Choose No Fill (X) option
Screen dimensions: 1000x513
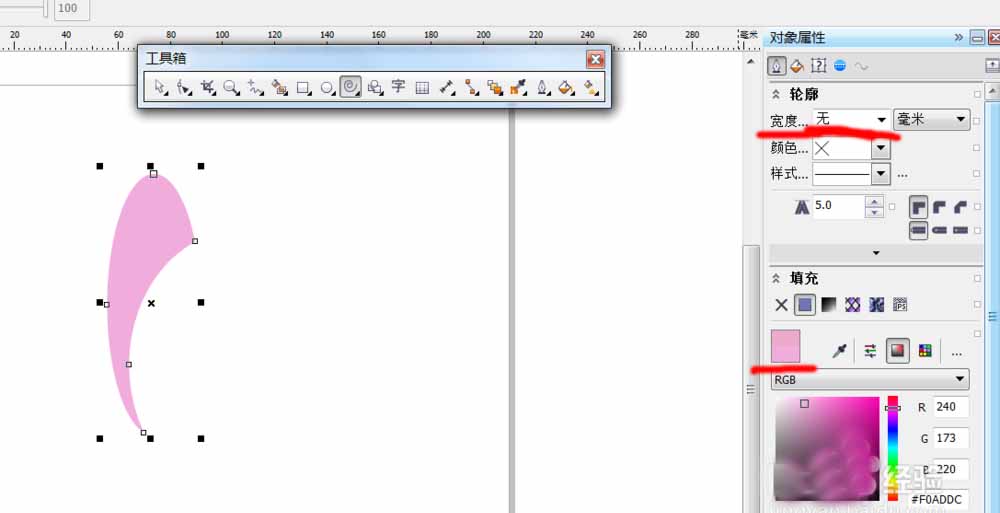781,305
